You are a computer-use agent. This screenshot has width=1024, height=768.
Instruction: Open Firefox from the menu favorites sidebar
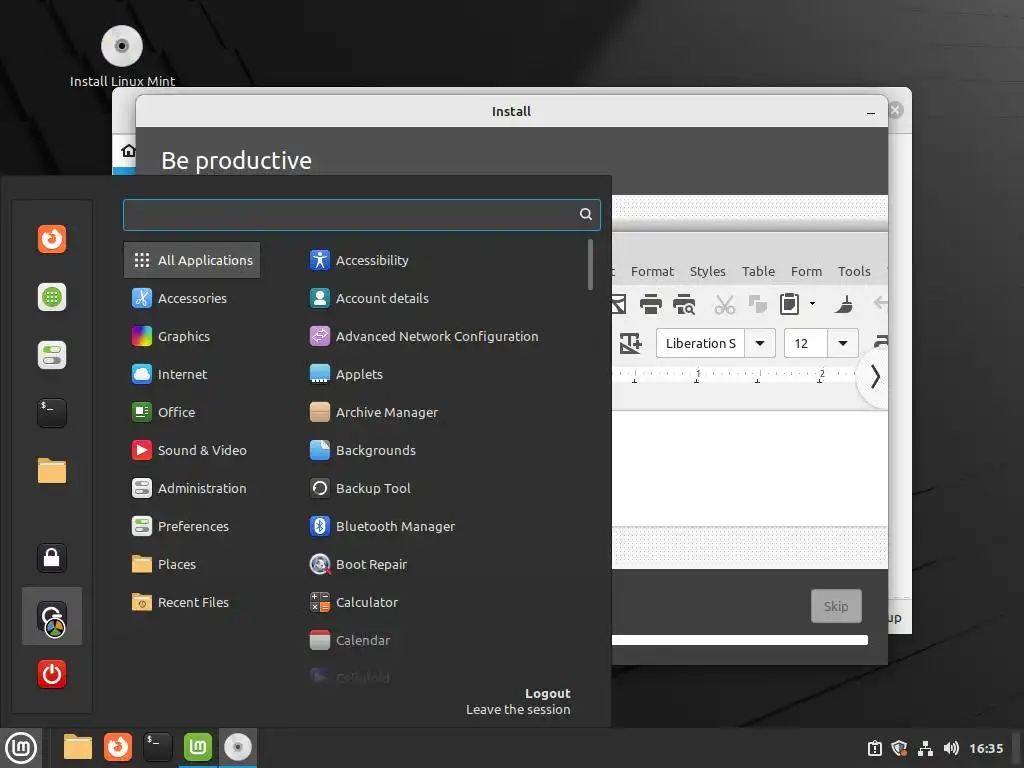pyautogui.click(x=52, y=238)
